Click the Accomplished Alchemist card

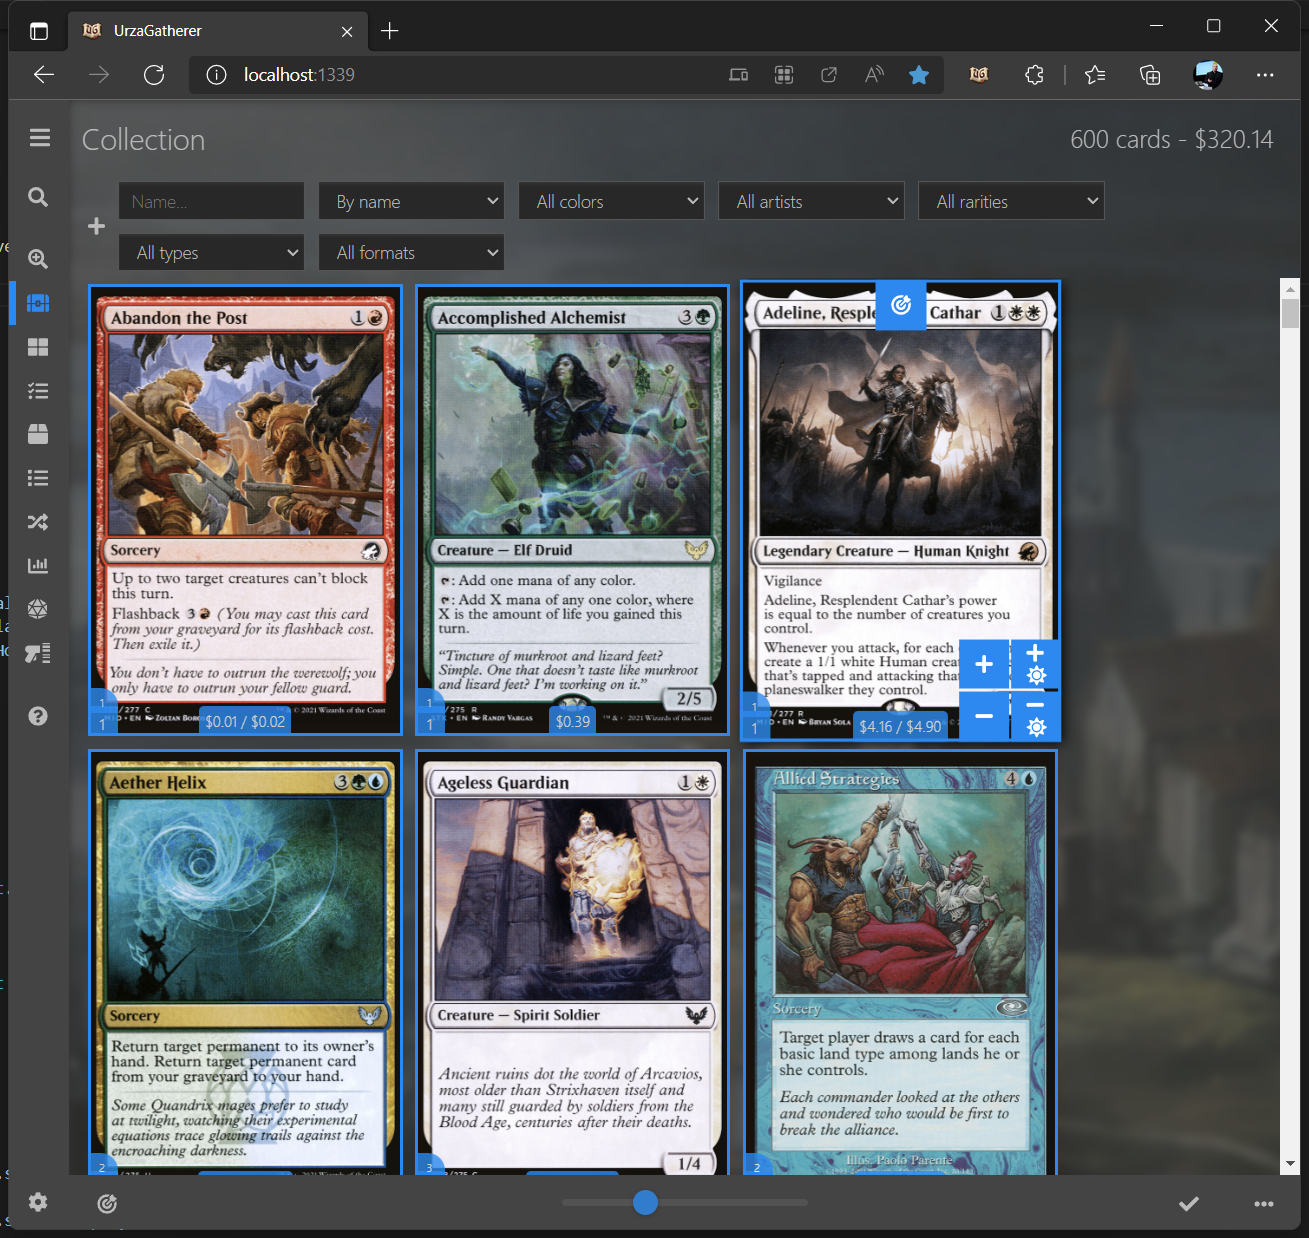pyautogui.click(x=572, y=510)
